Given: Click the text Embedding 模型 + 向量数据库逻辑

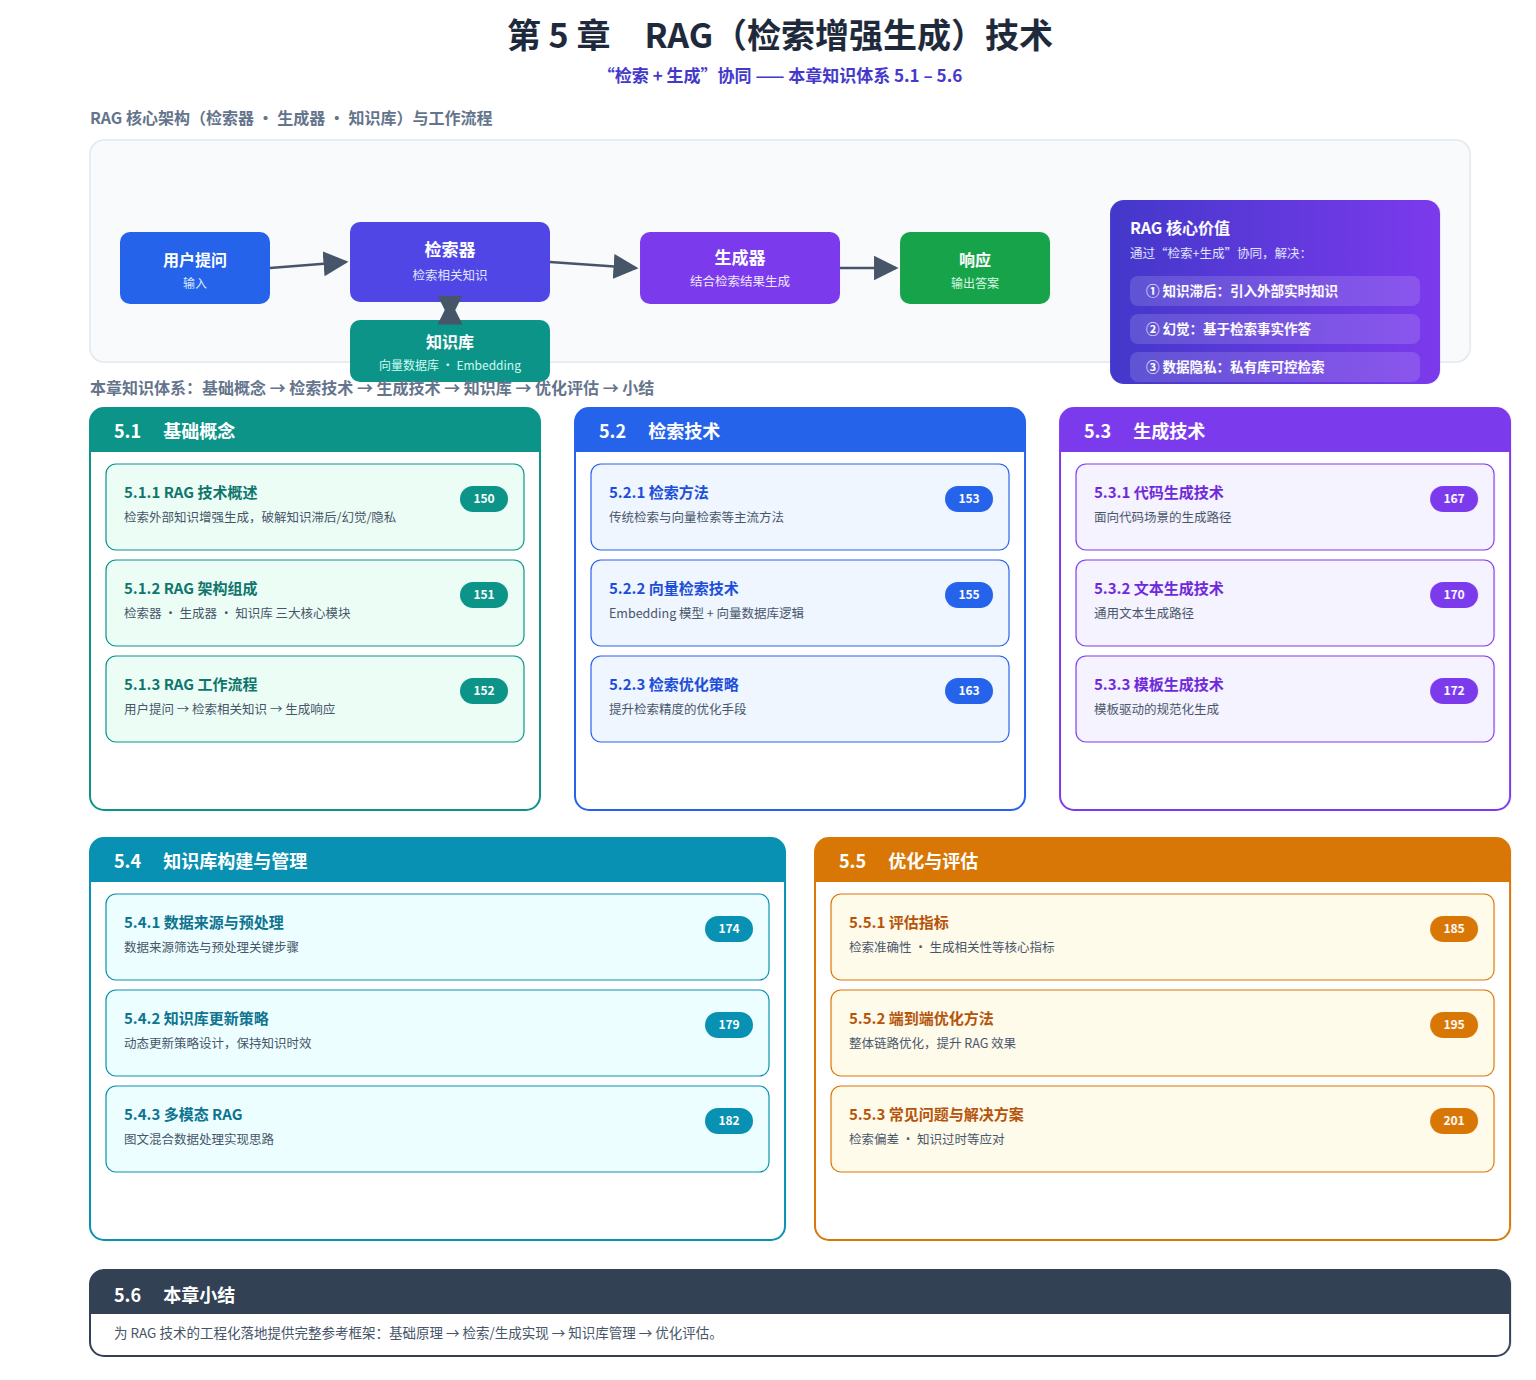Looking at the screenshot, I should [706, 613].
